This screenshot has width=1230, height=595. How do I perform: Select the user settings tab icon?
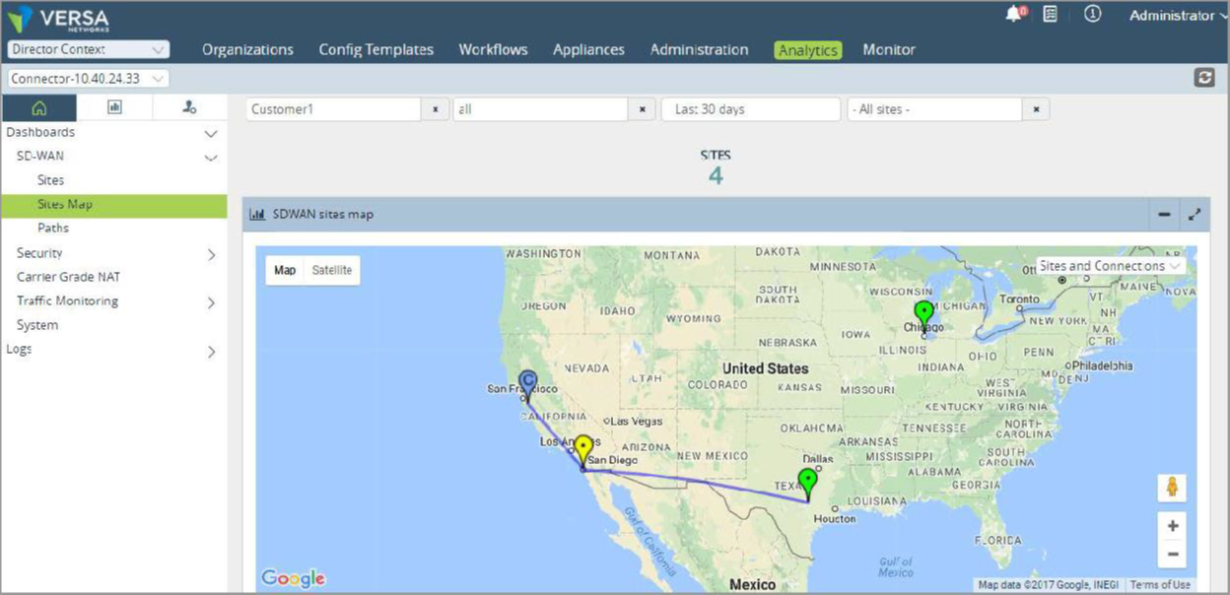click(190, 108)
